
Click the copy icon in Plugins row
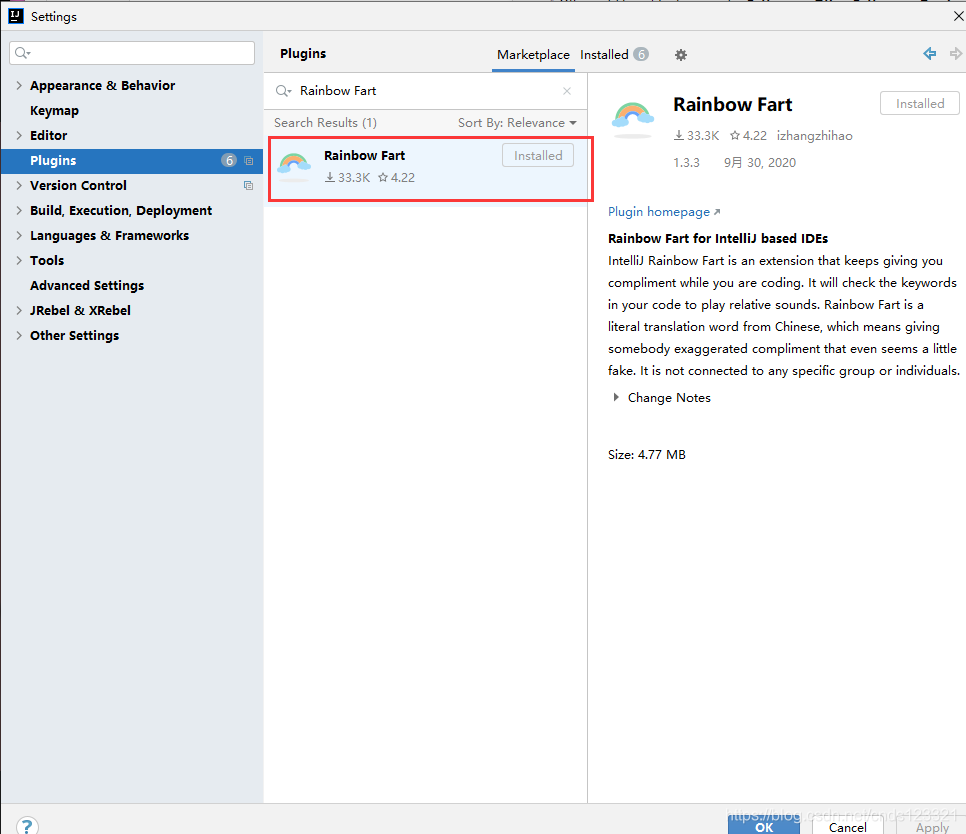click(x=248, y=161)
